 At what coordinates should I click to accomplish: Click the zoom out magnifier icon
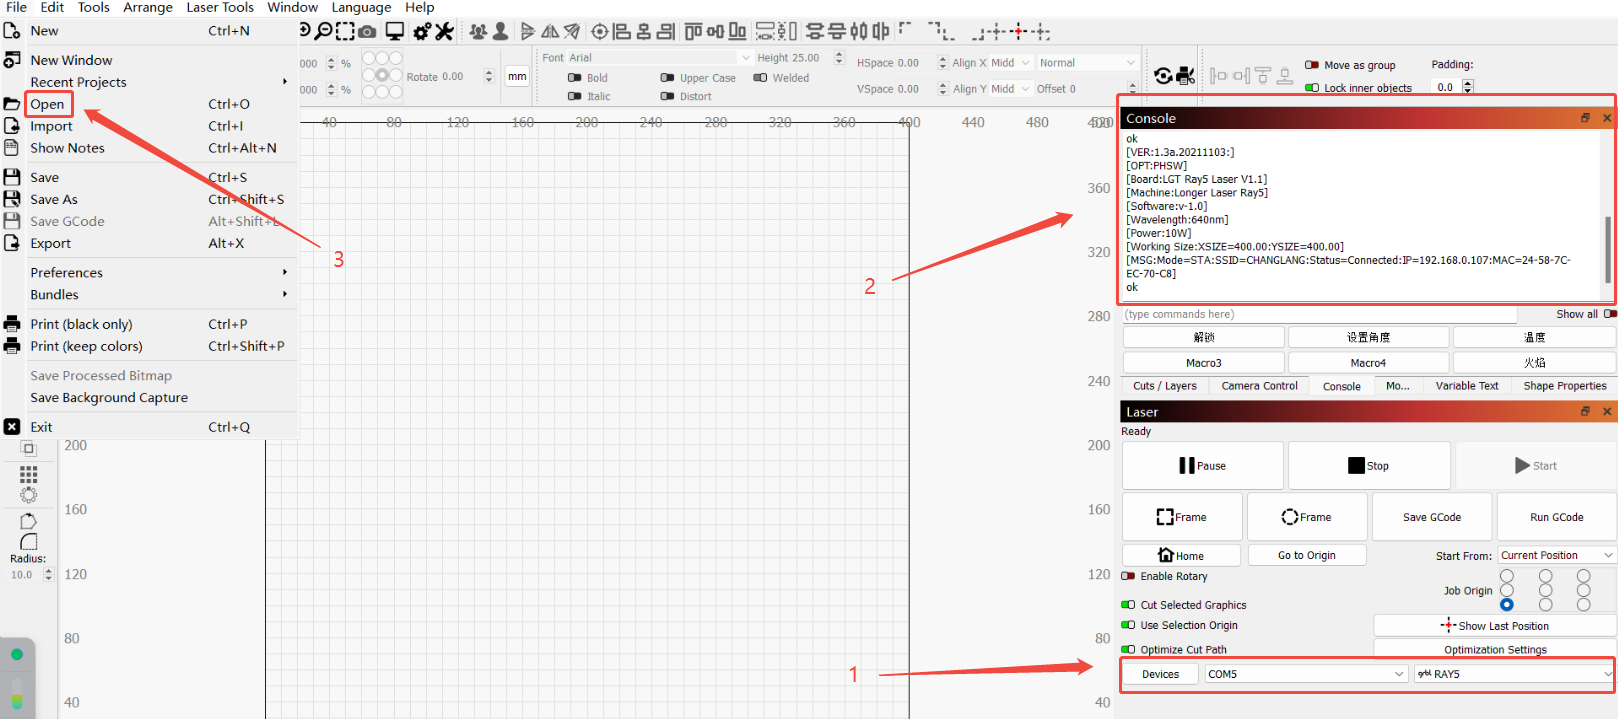[323, 32]
